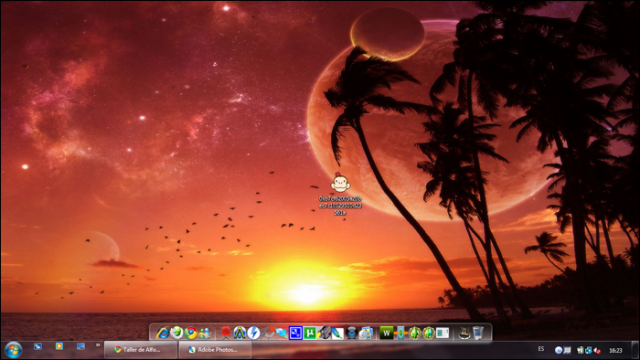Launch the green W application in dock
640x360 pixels.
(386, 333)
